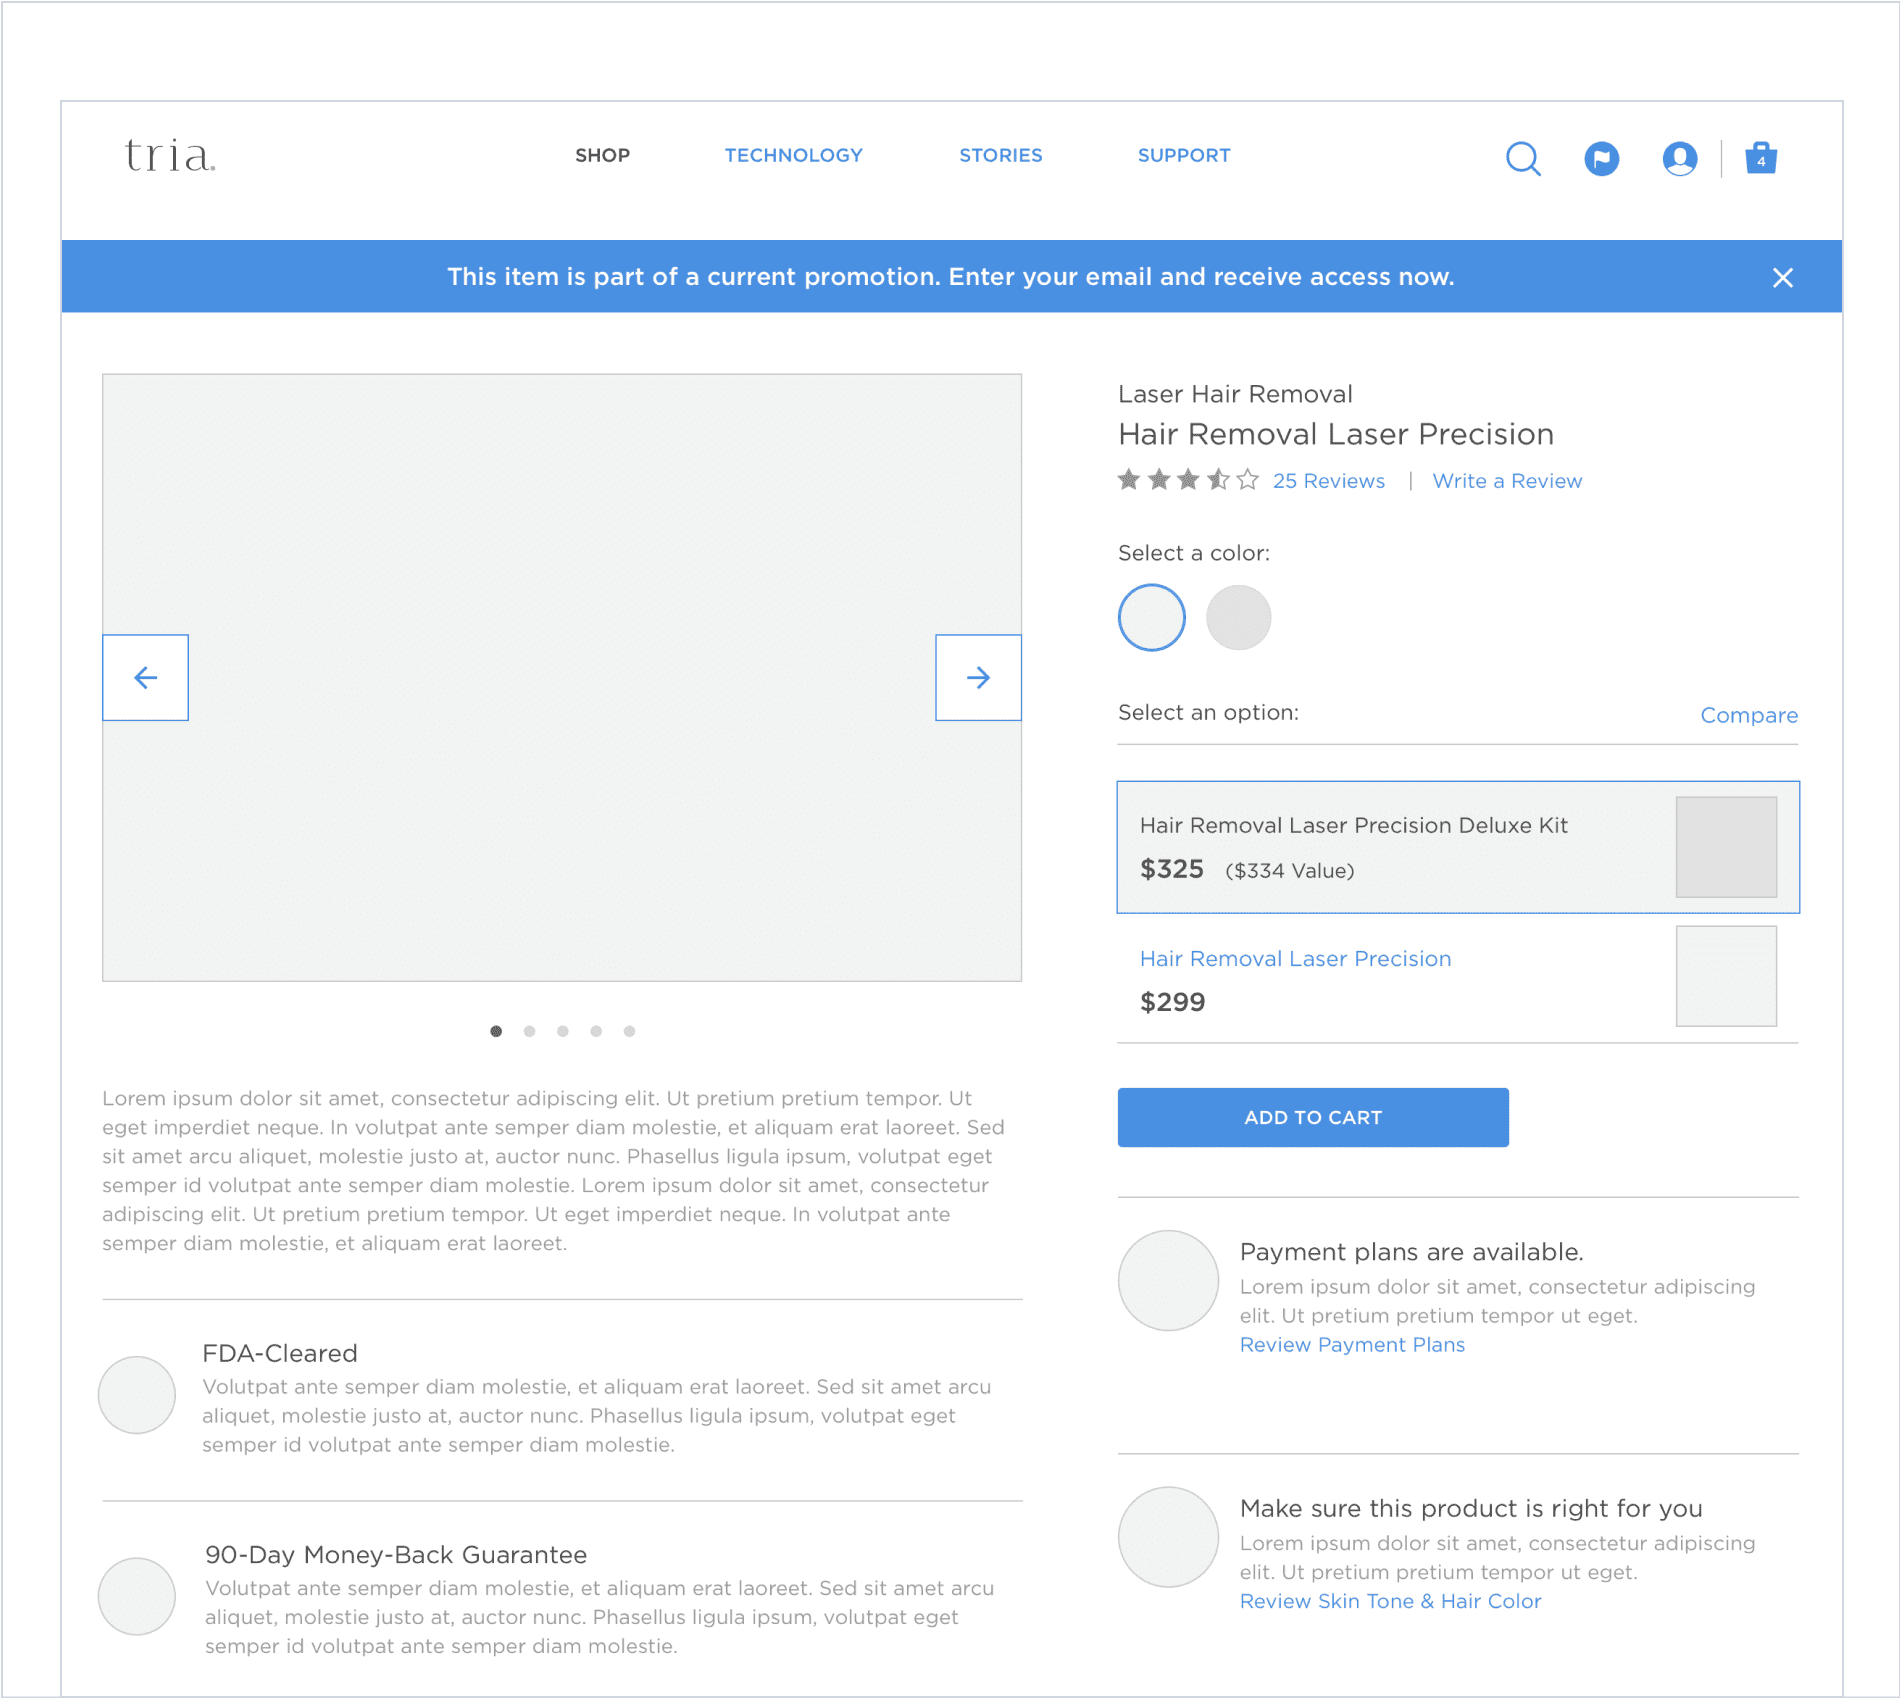
Task: Click the promotion banner message text
Action: pos(951,277)
